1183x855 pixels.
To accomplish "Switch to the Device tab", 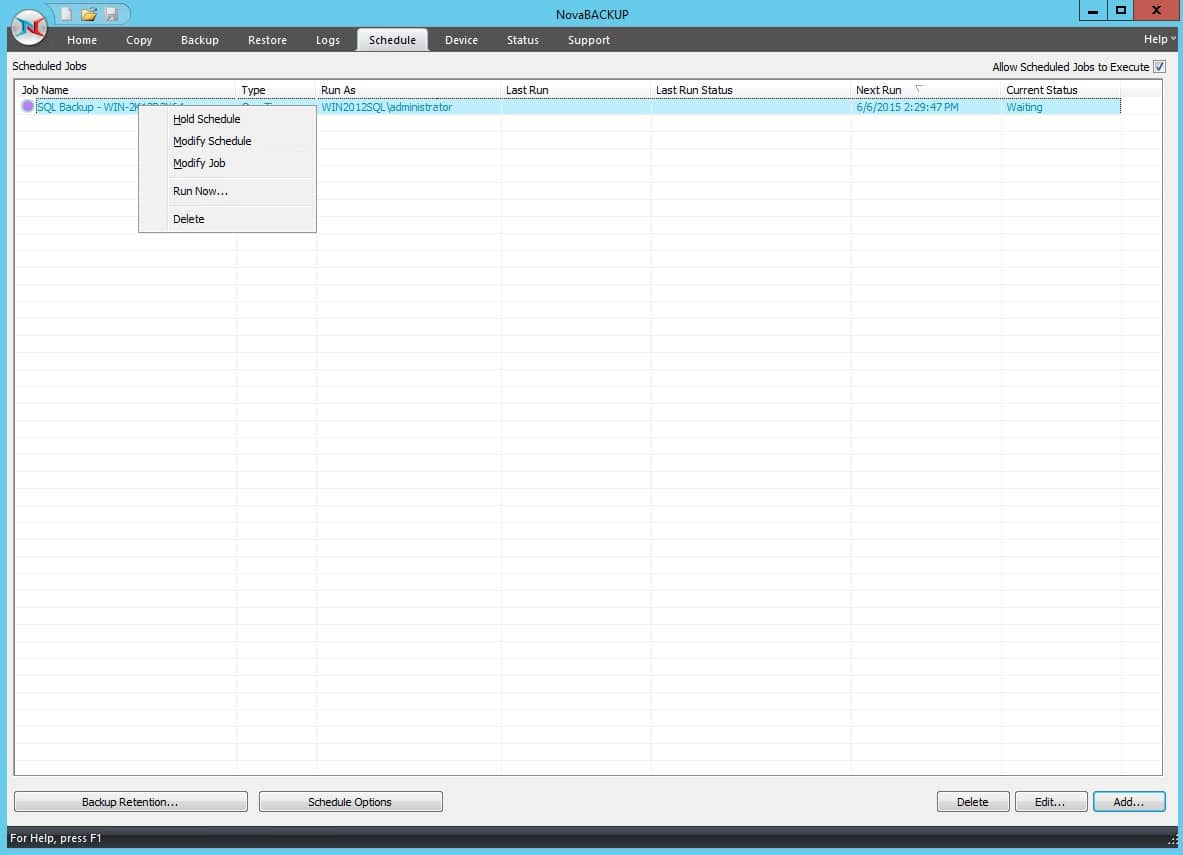I will coord(461,40).
